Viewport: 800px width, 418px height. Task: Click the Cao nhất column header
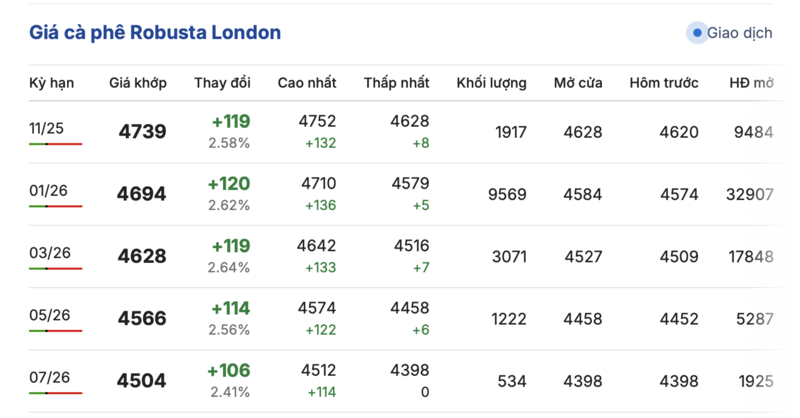307,83
